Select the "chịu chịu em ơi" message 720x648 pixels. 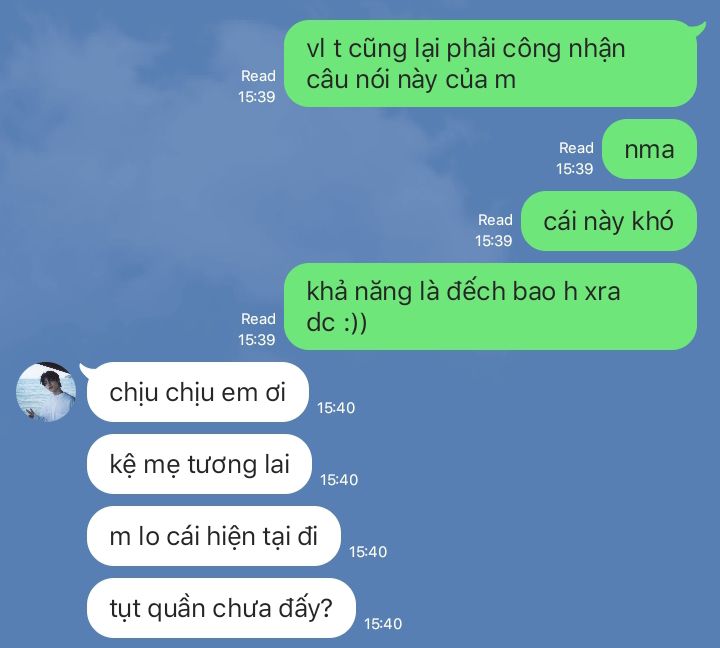coord(198,392)
